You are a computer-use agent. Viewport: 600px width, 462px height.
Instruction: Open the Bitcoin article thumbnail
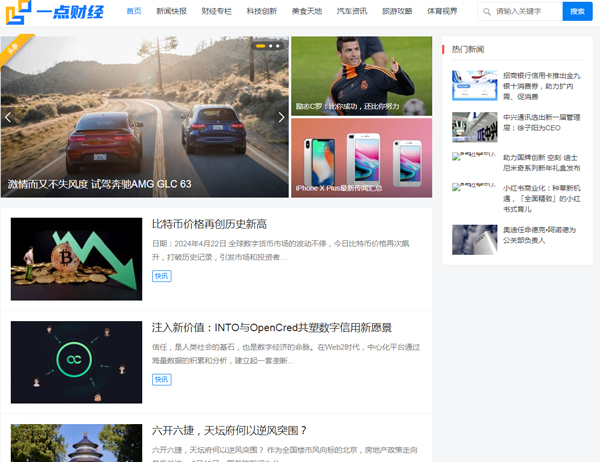pos(77,259)
